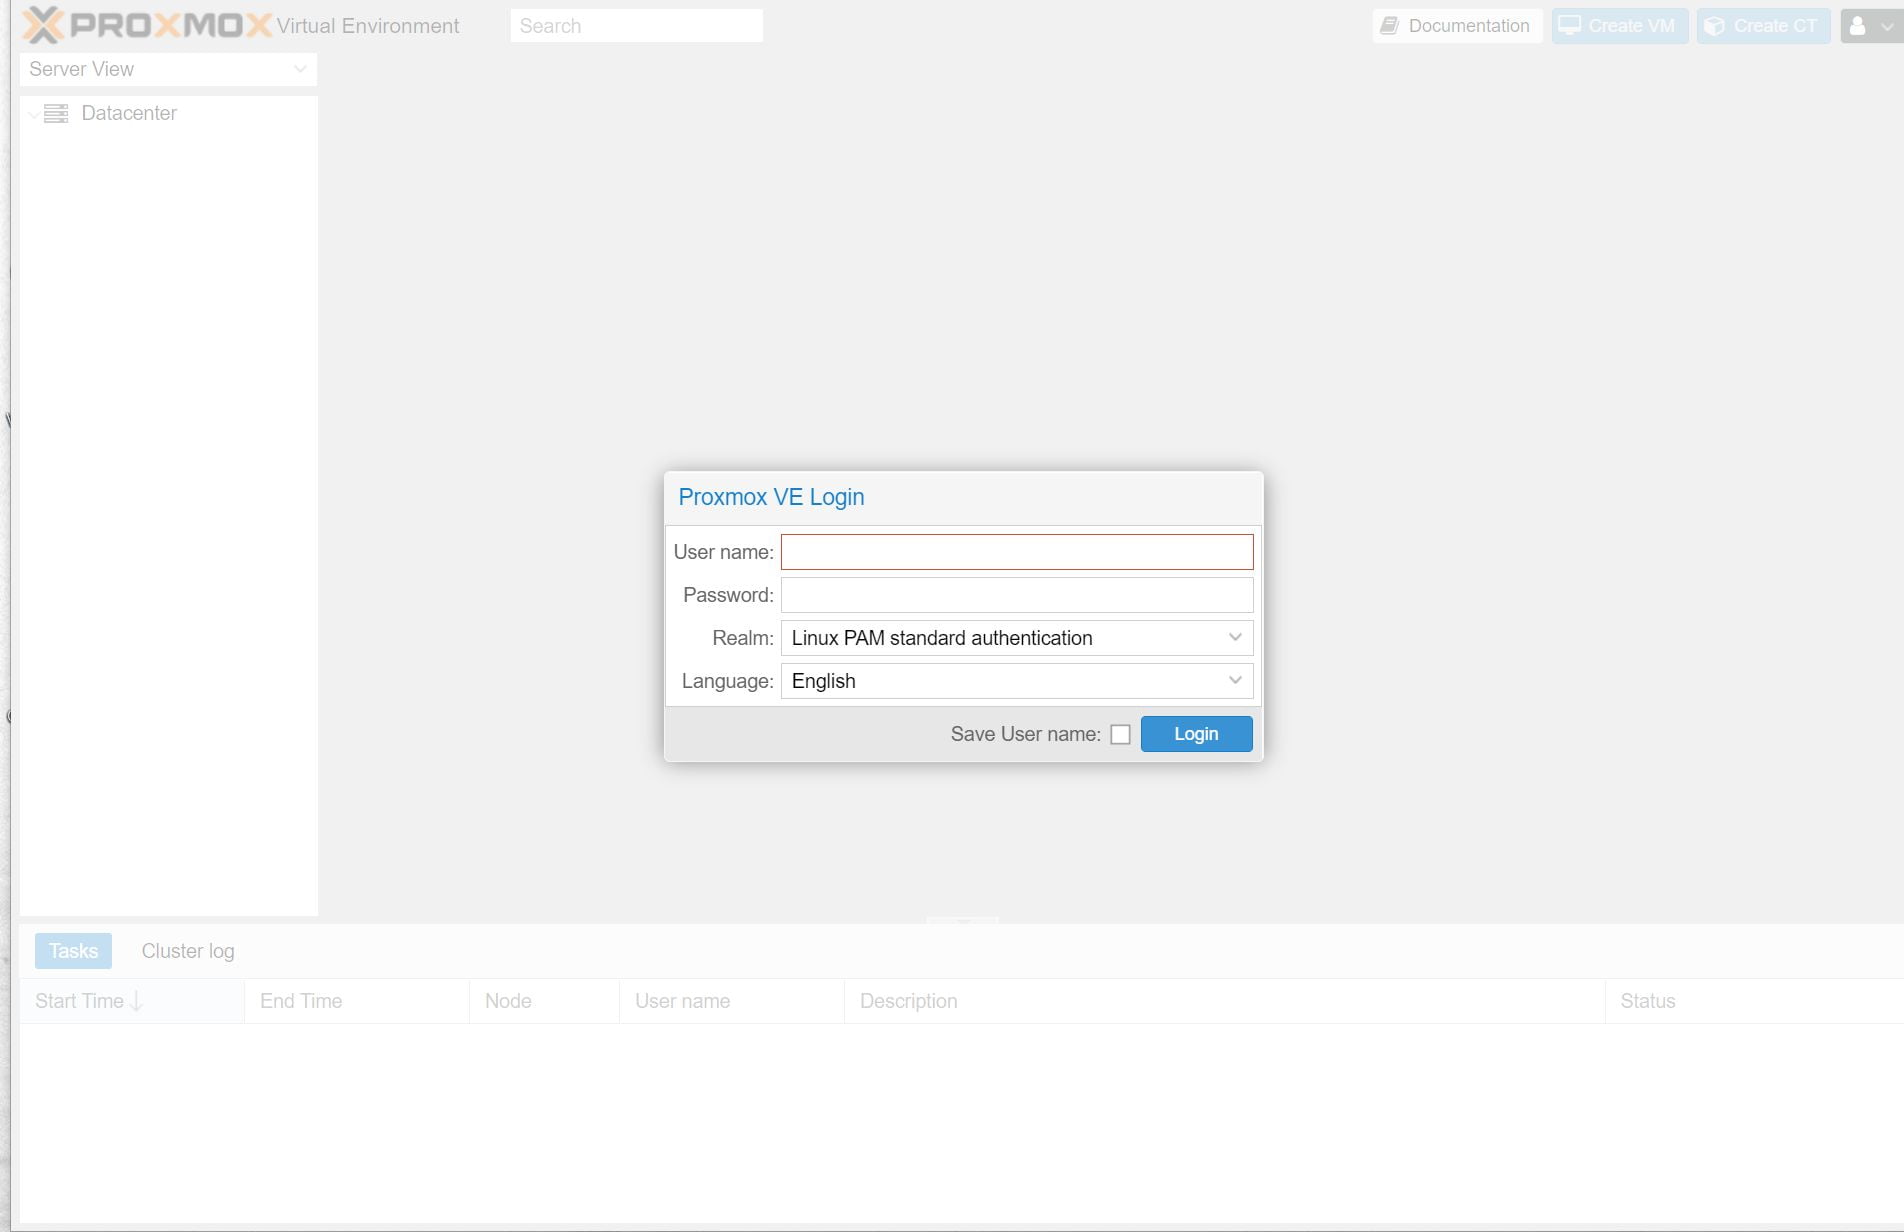Click the Create CT cube icon
Viewport: 1904px width, 1232px height.
coord(1714,26)
